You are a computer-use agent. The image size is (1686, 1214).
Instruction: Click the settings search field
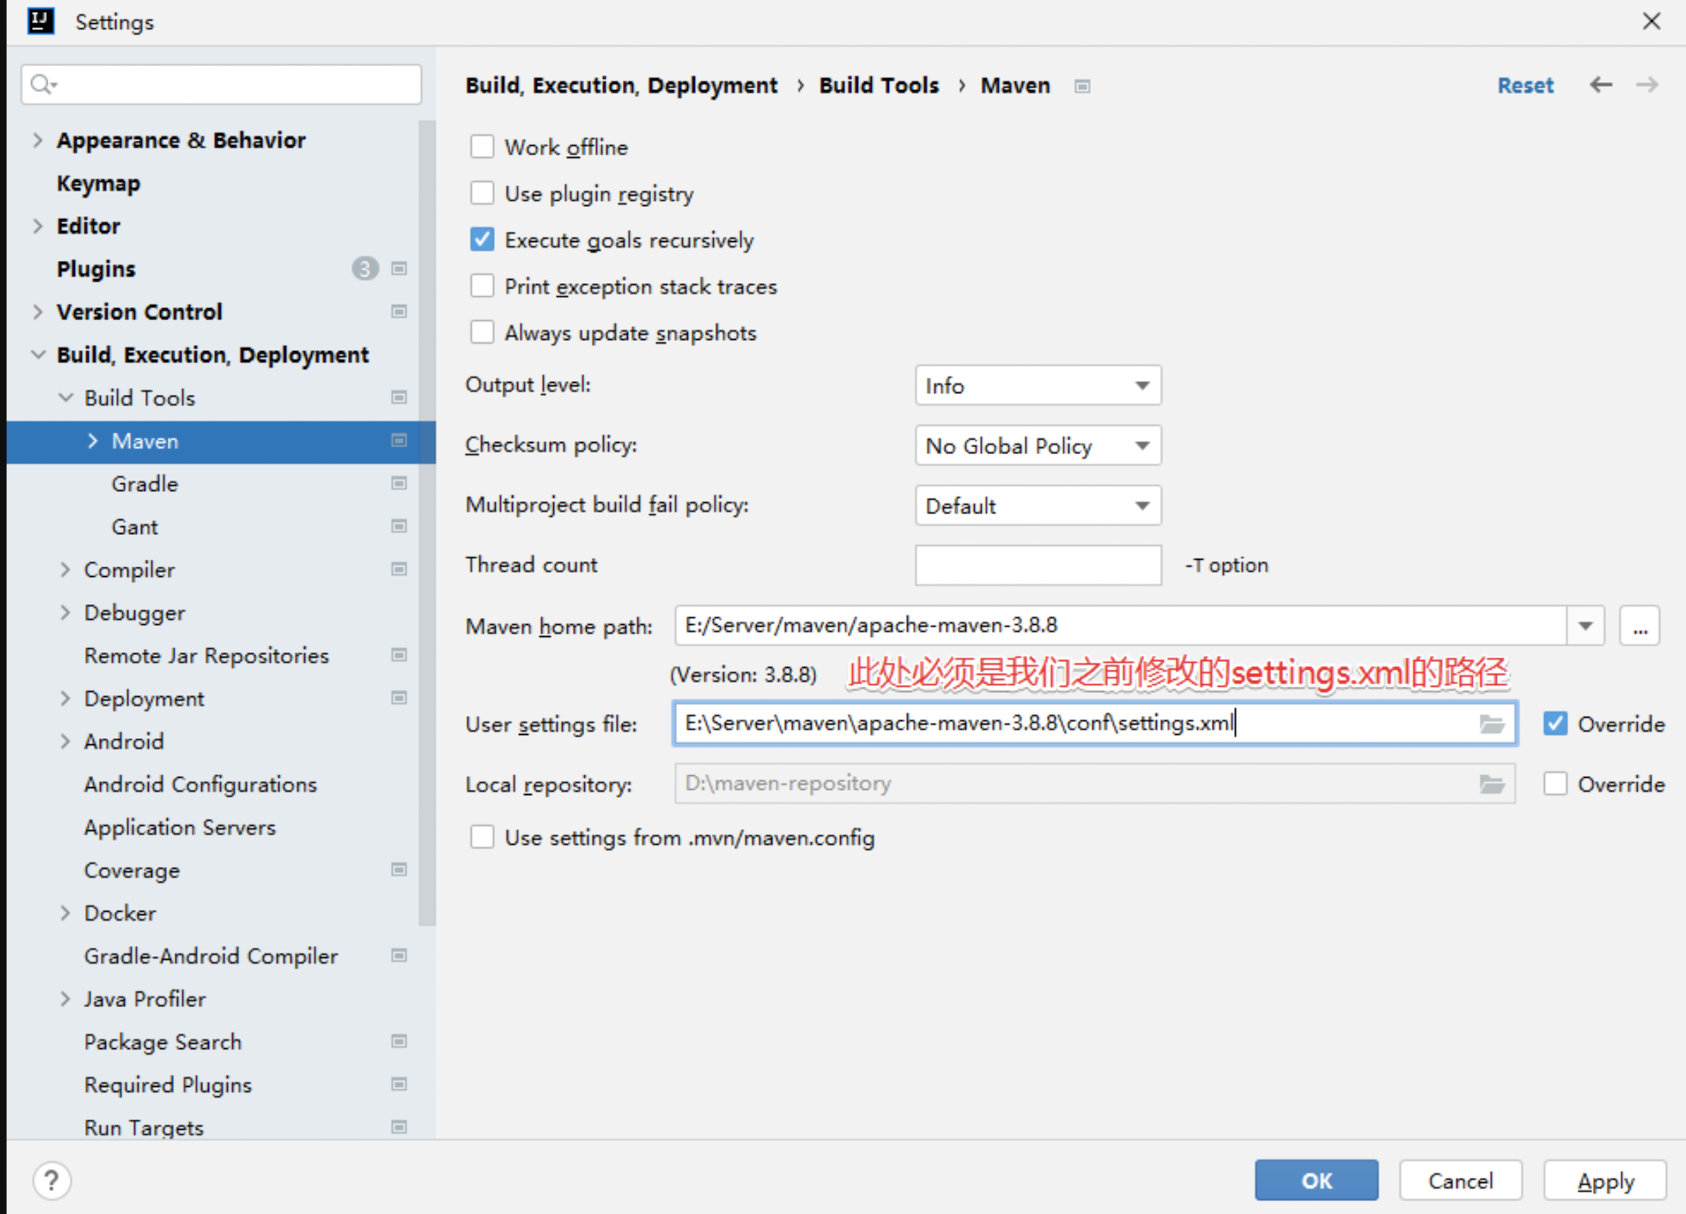tap(221, 84)
